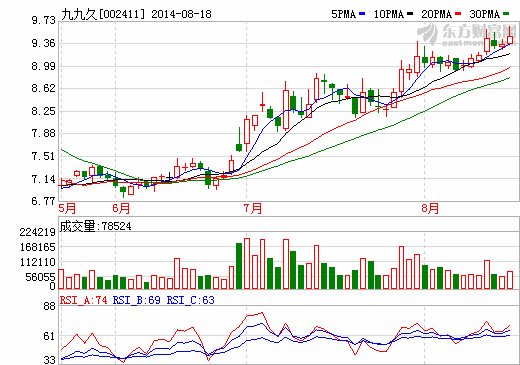520x365 pixels.
Task: Select the 8月 month marker
Action: (430, 208)
